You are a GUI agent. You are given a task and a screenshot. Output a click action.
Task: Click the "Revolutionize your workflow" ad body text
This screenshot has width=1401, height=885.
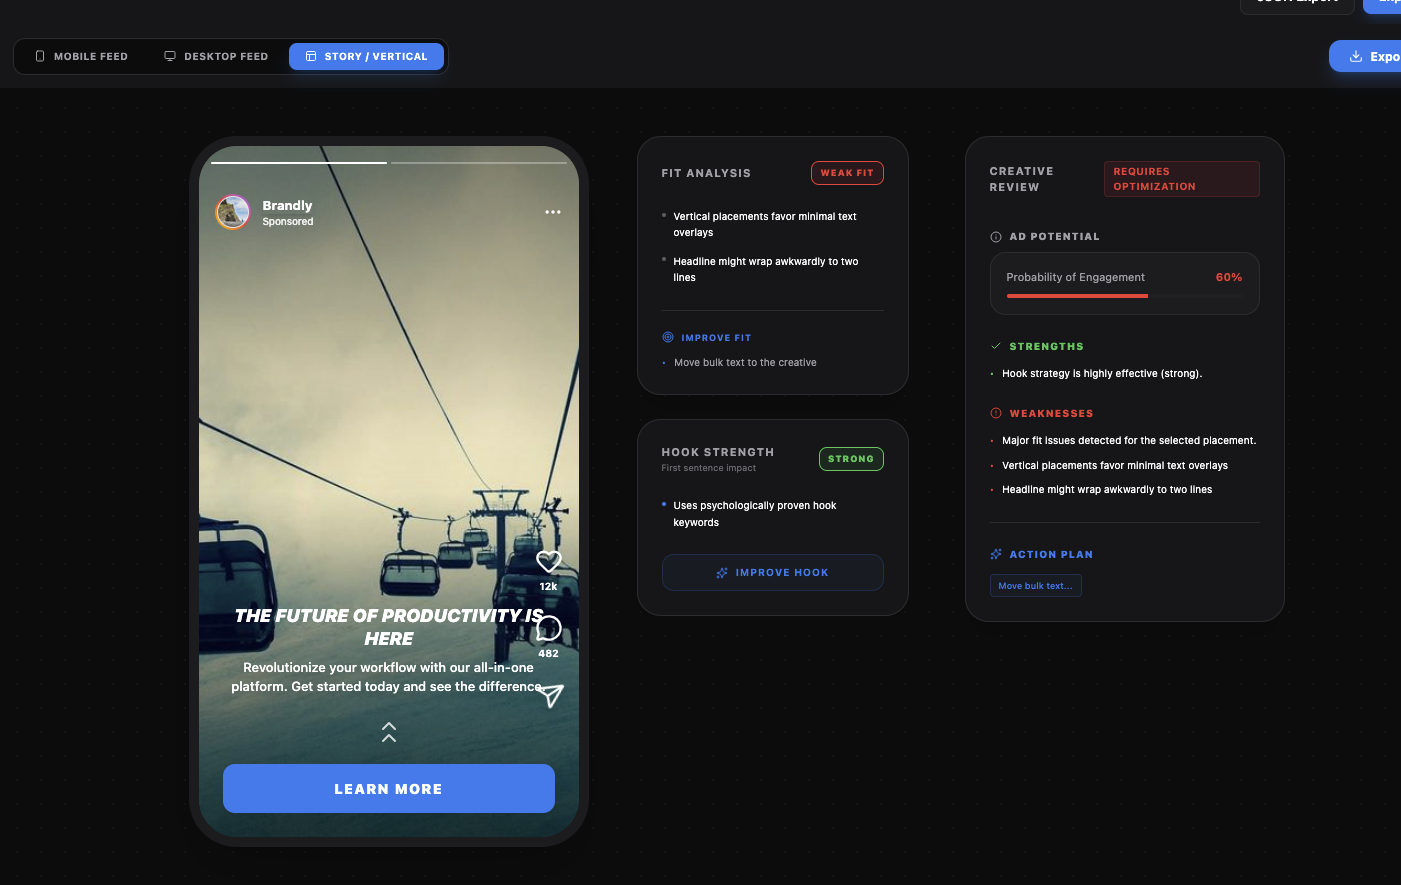point(388,677)
